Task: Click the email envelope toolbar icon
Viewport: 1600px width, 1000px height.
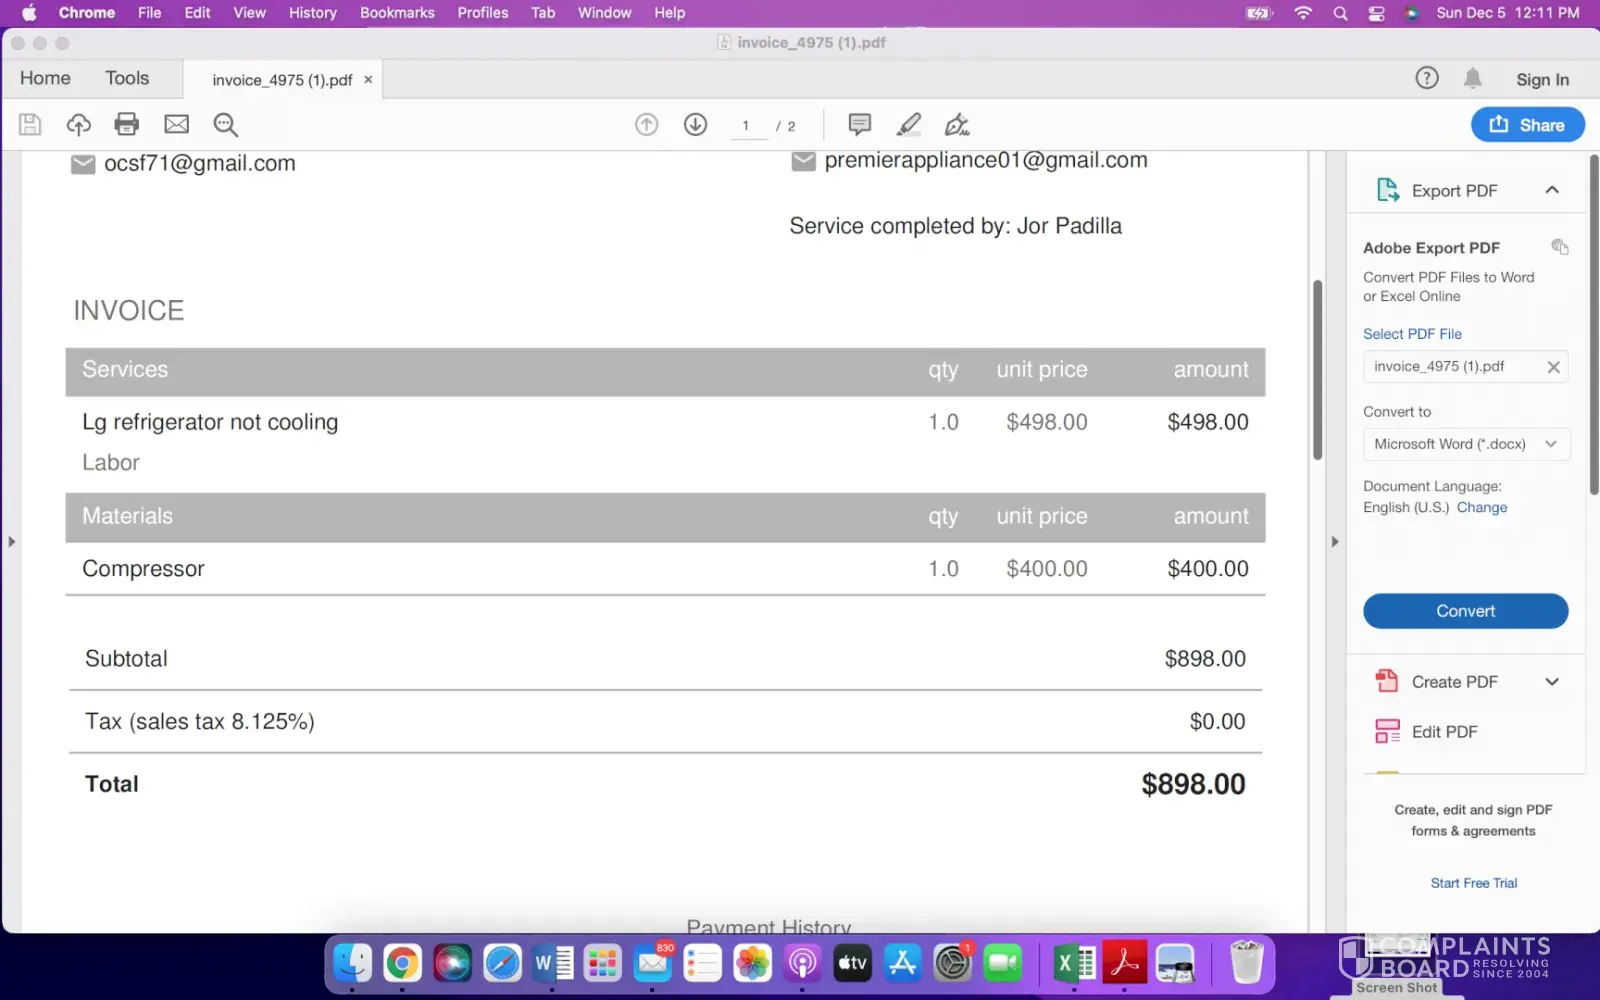Action: click(x=176, y=124)
